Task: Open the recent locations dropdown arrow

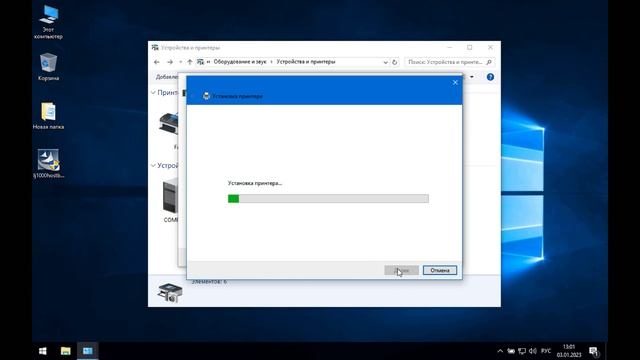Action: pyautogui.click(x=180, y=62)
